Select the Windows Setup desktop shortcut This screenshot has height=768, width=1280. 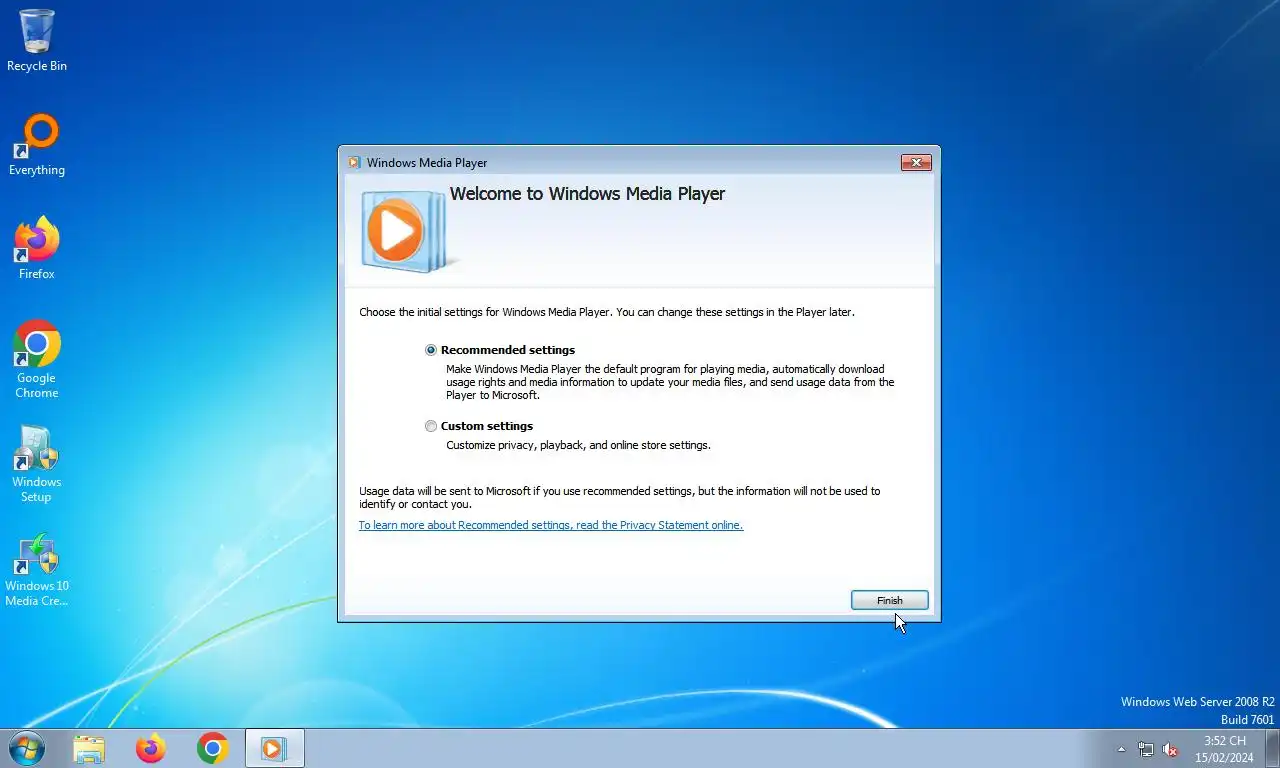pyautogui.click(x=37, y=464)
